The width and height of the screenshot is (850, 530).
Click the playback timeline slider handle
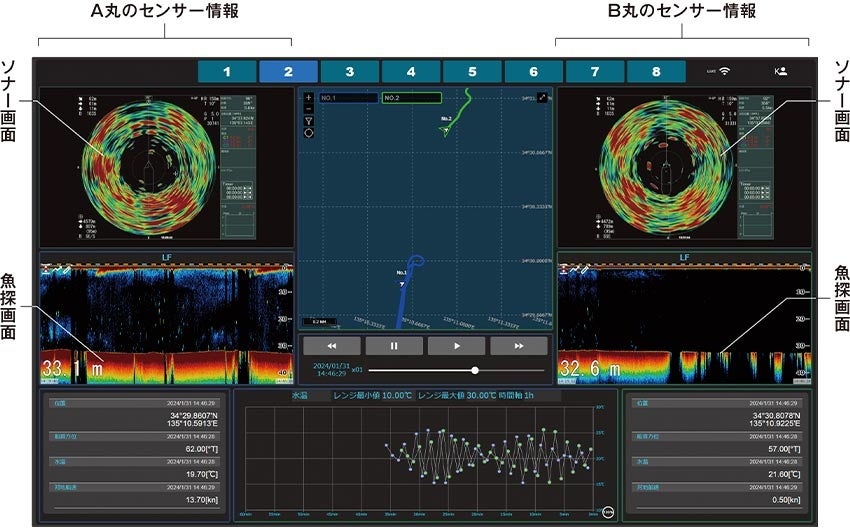coord(475,370)
